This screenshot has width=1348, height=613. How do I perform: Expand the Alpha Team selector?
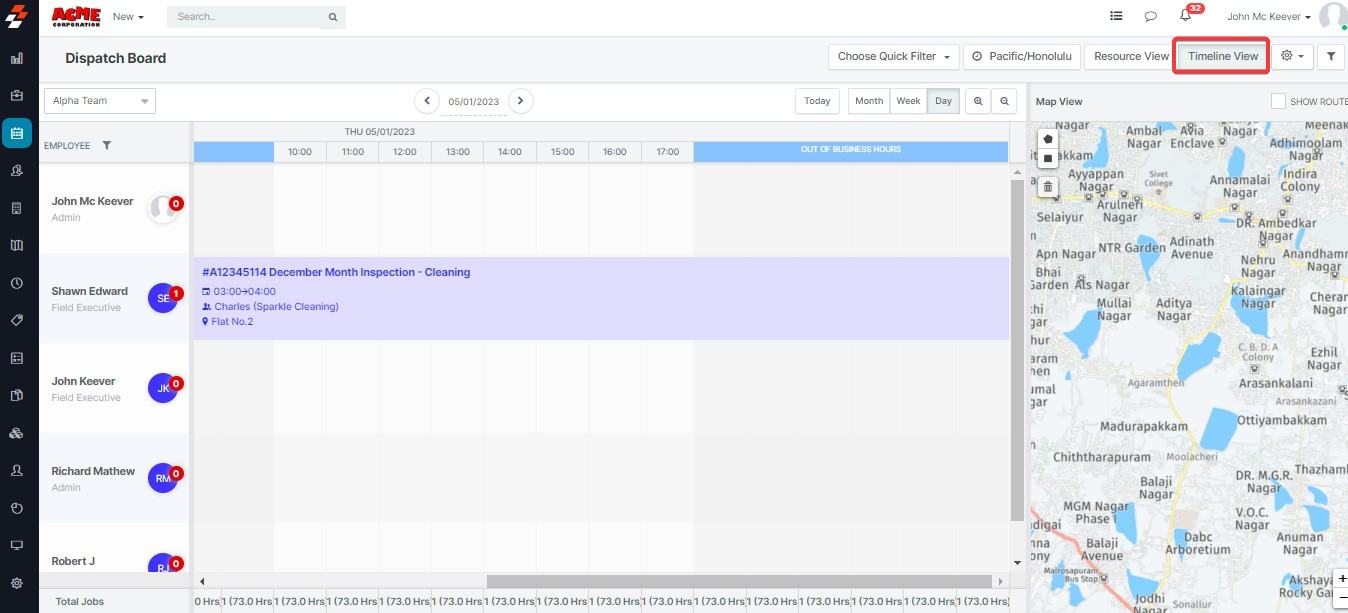click(100, 101)
